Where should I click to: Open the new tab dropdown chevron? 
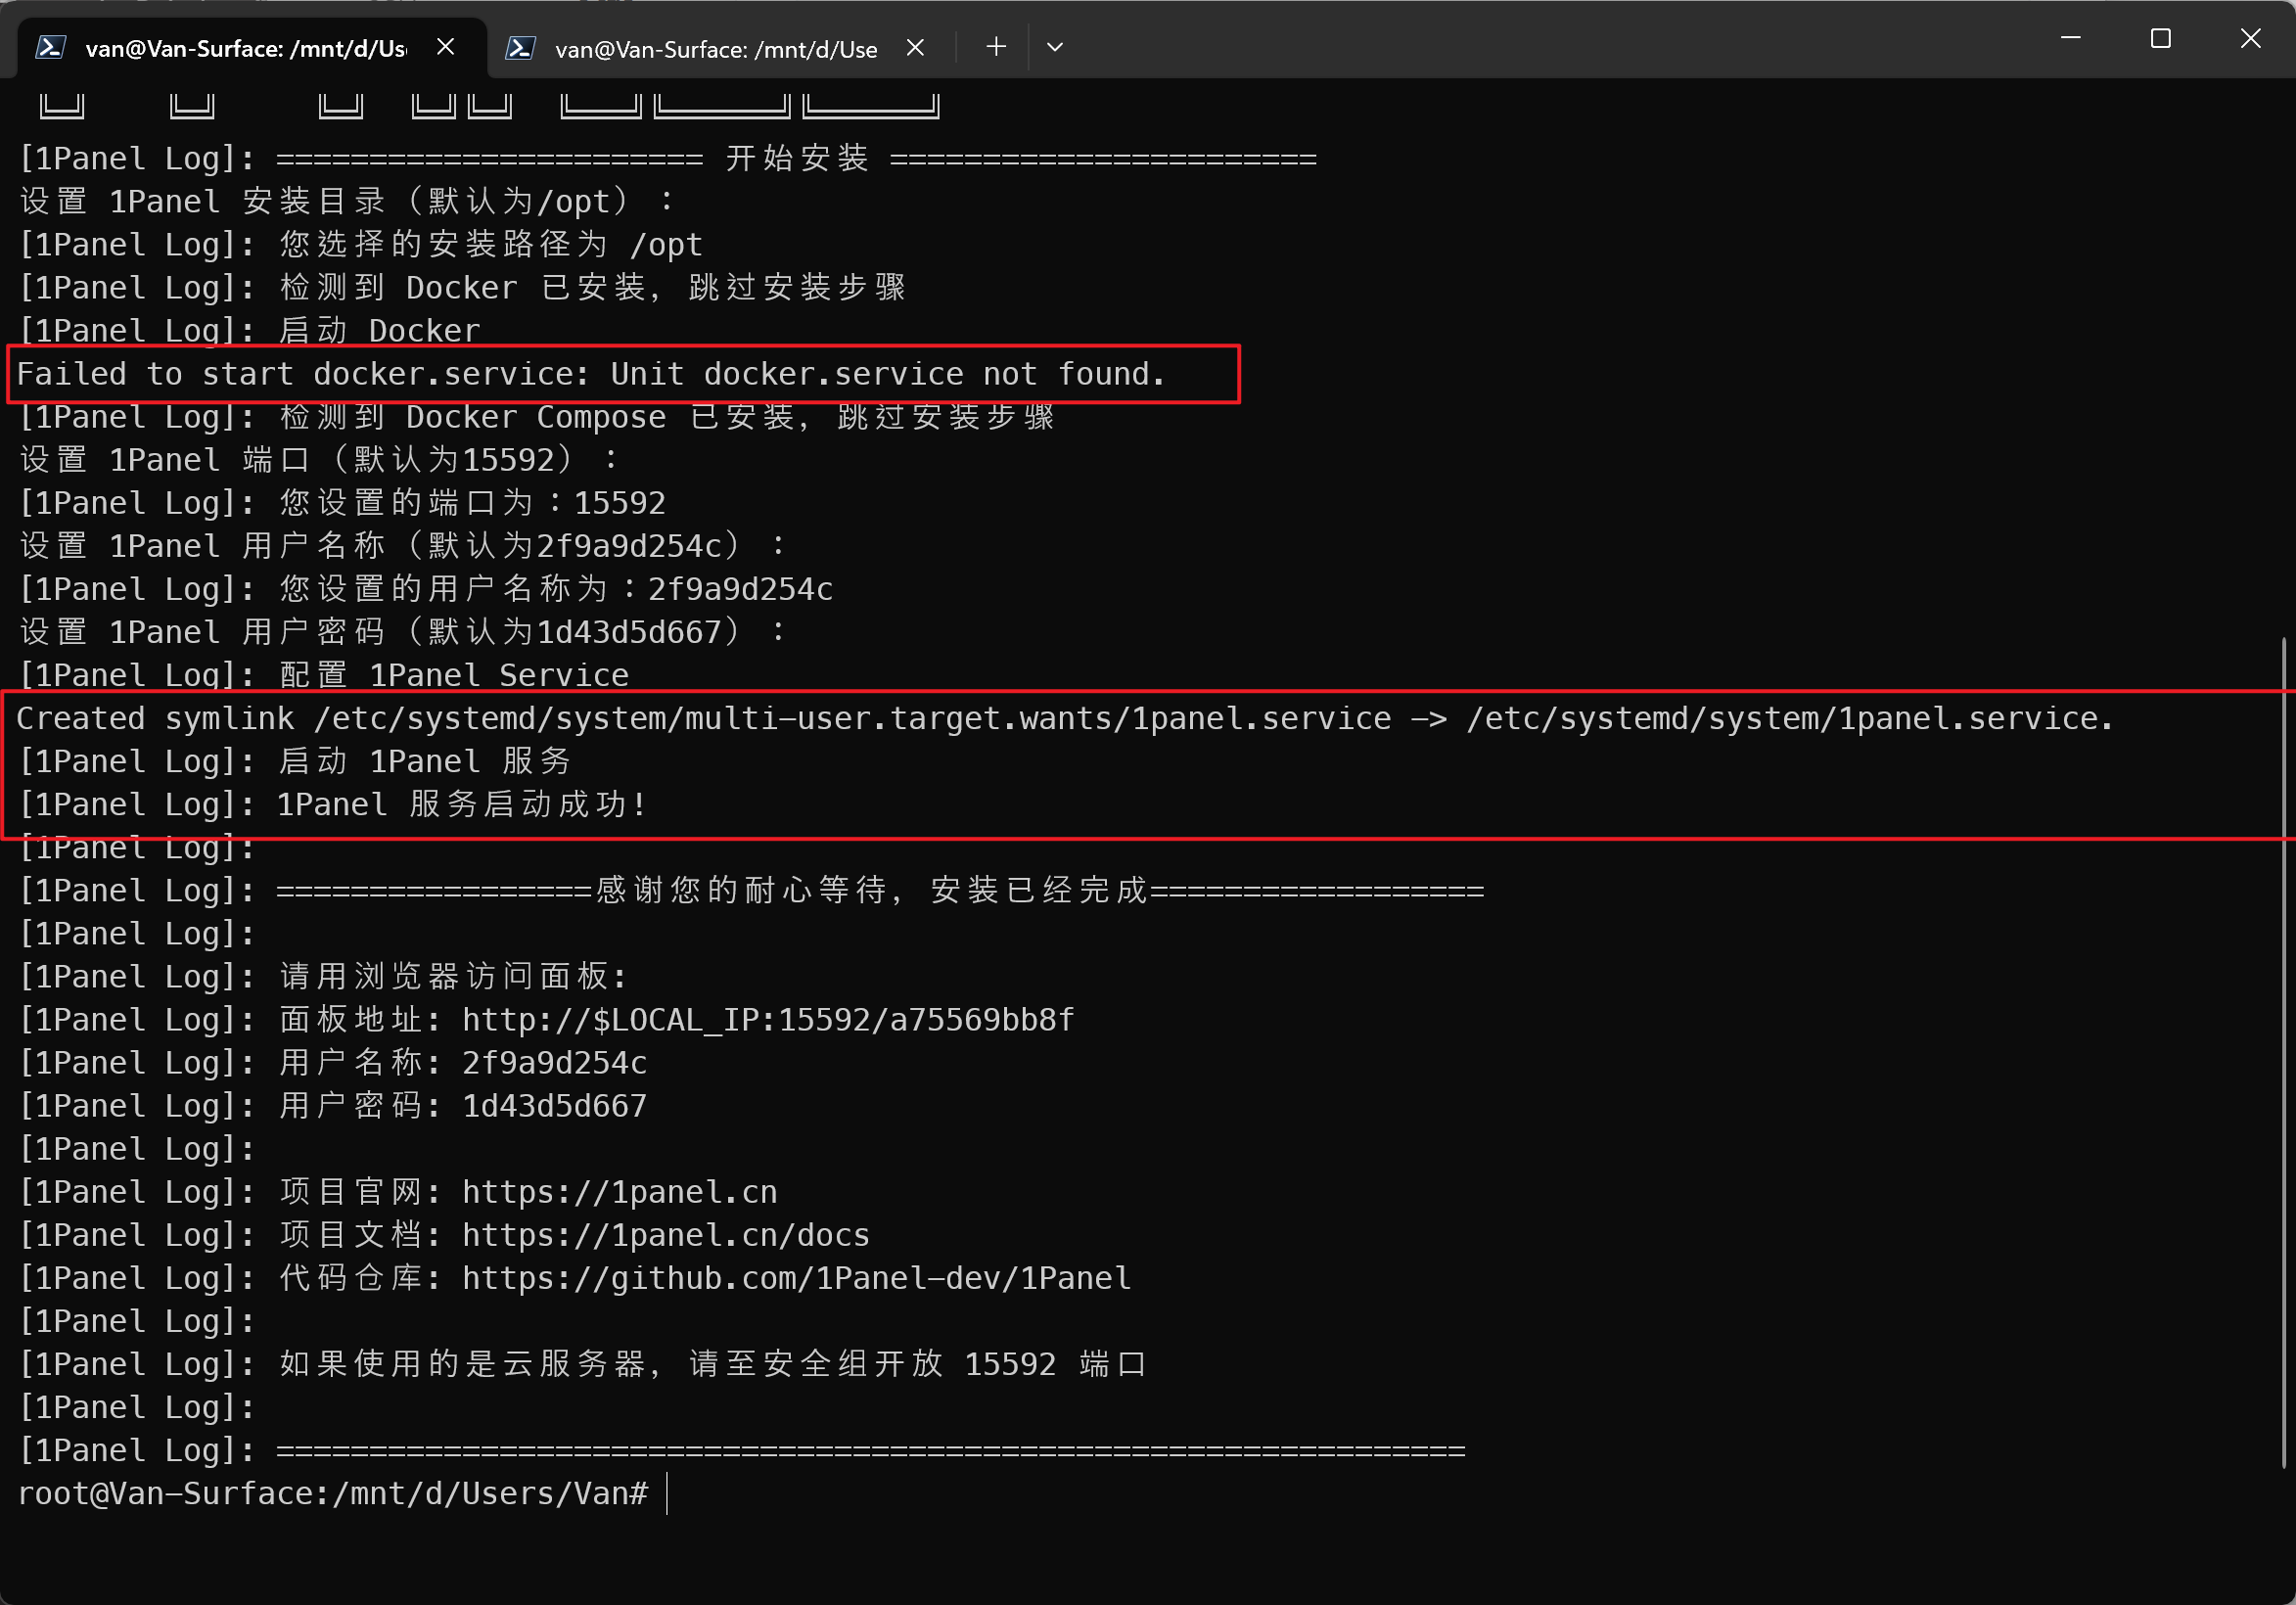coord(1054,46)
